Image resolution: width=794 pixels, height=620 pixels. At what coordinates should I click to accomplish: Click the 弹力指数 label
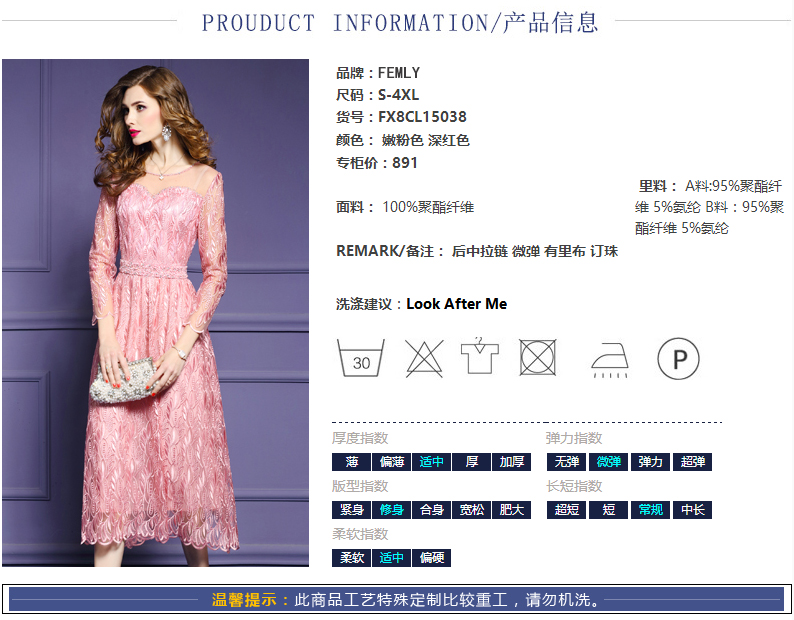[x=574, y=438]
